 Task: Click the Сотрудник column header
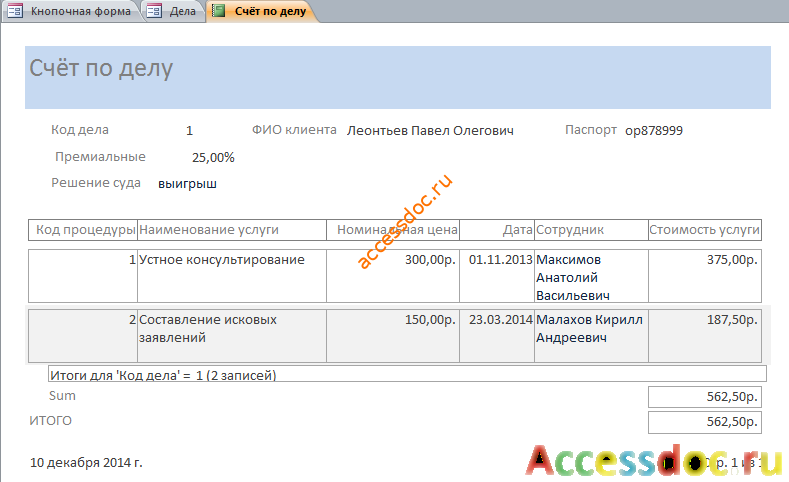tap(591, 230)
